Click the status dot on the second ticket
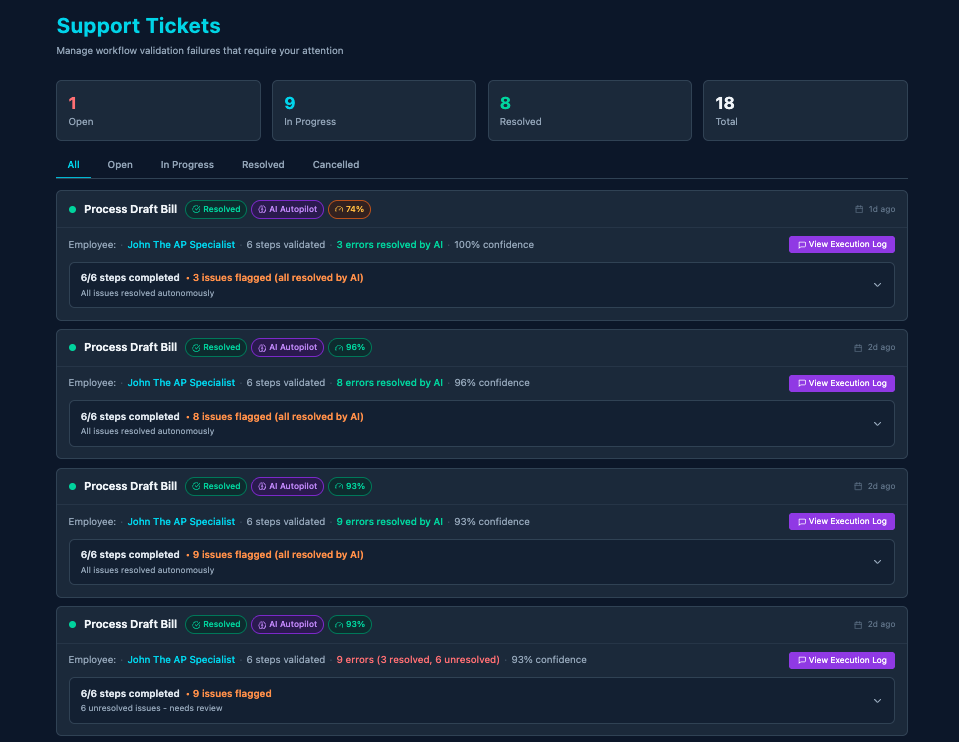This screenshot has width=959, height=742. 71,347
